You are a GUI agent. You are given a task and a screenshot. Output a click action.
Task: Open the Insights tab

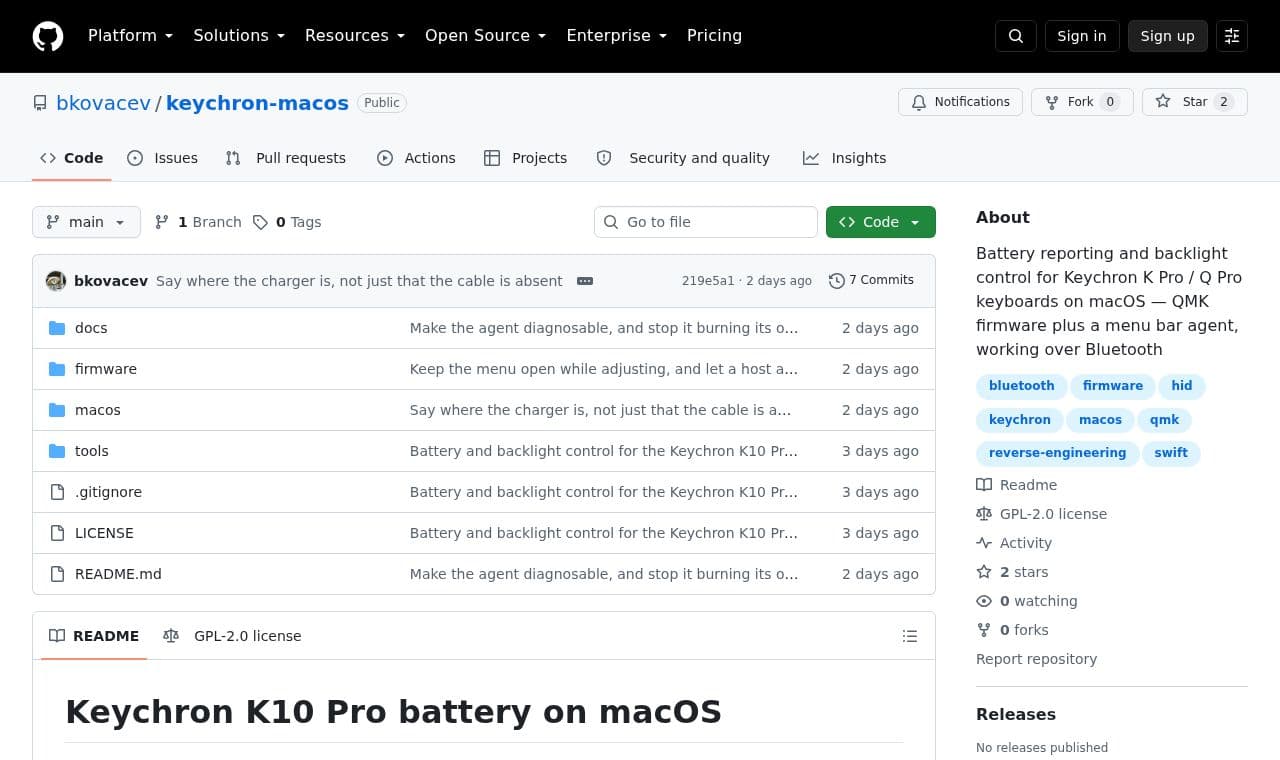[x=845, y=158]
